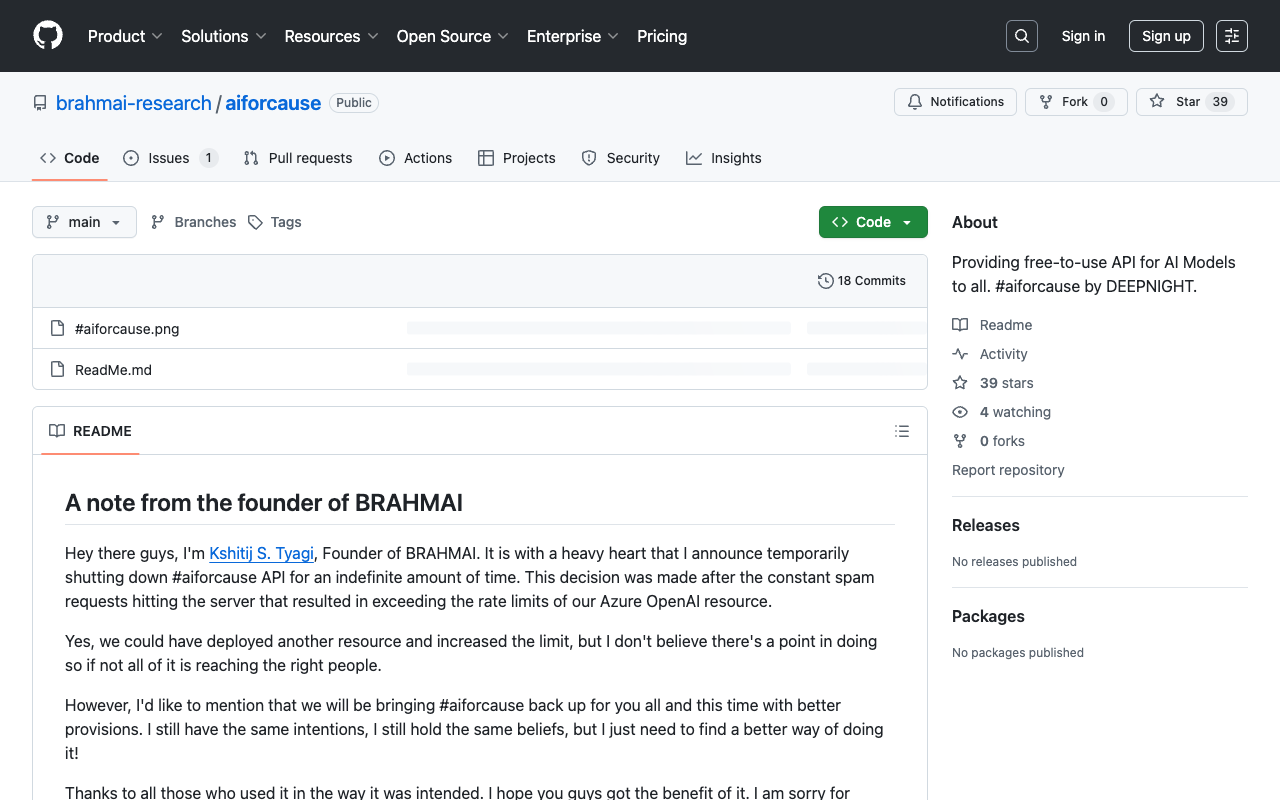Open the green Code dropdown button
The height and width of the screenshot is (800, 1280).
(873, 222)
